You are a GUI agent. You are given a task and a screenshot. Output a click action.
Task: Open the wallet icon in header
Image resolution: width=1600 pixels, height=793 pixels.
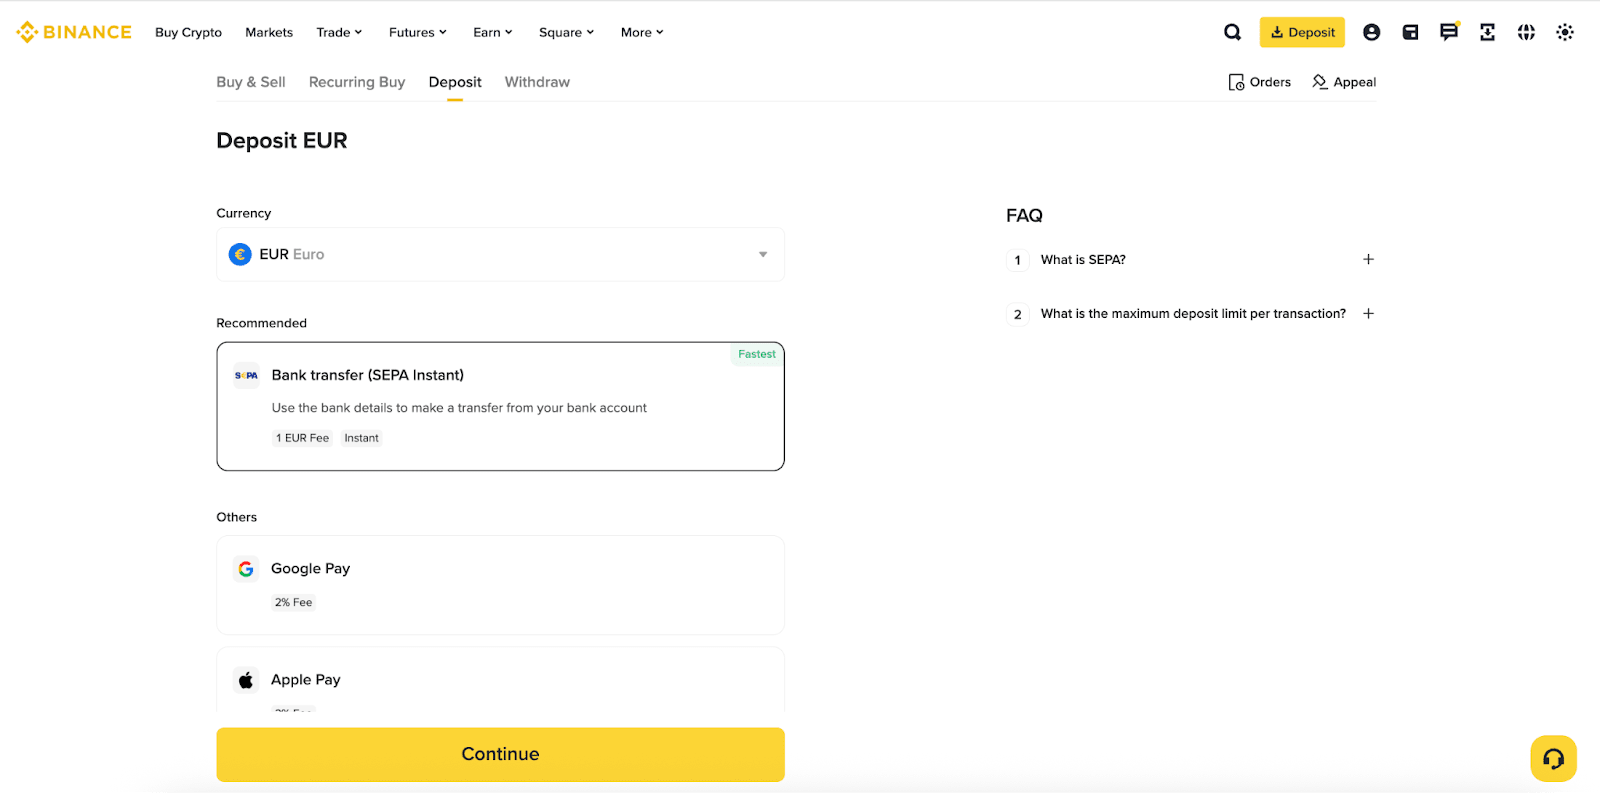(x=1410, y=32)
